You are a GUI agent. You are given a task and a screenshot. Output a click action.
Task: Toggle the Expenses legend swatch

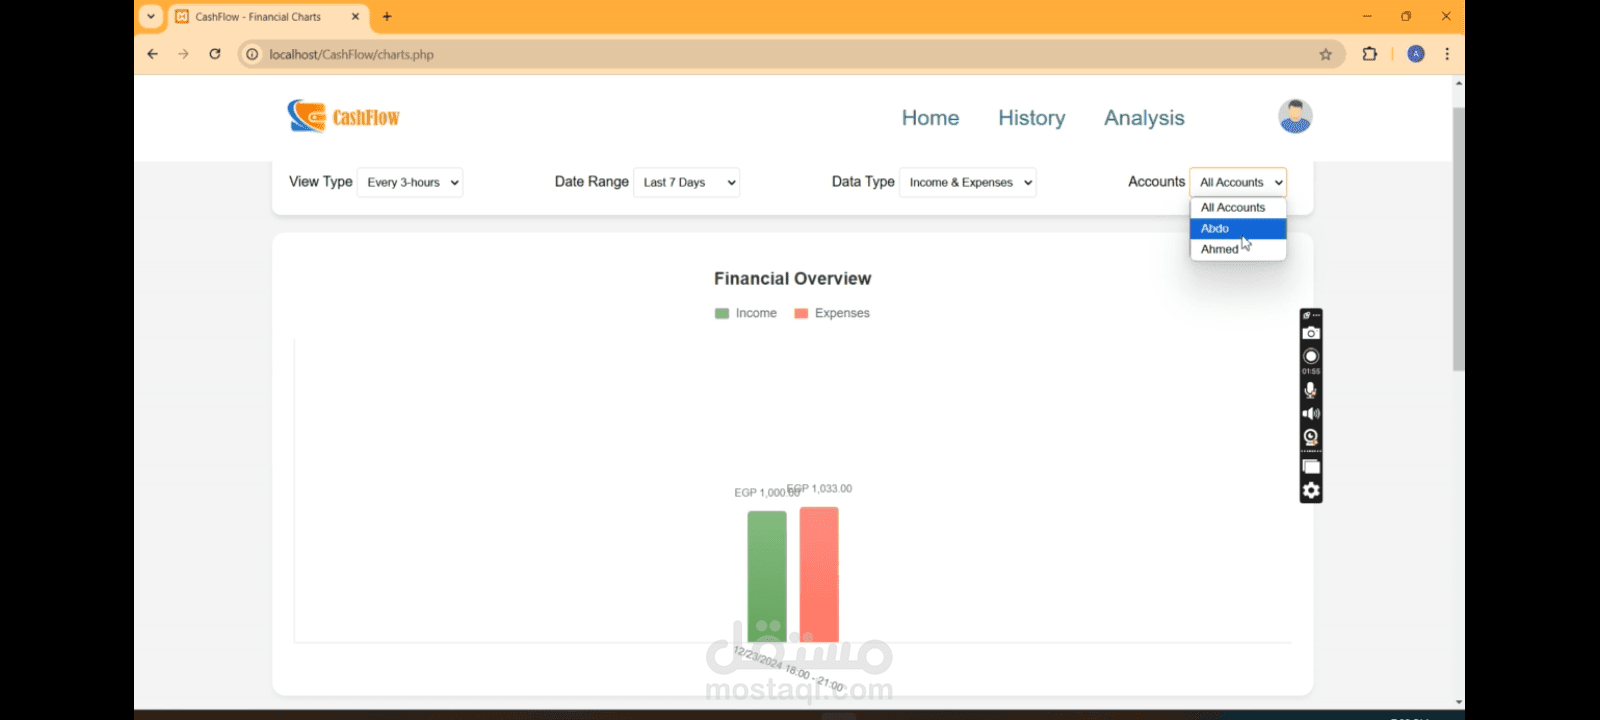point(801,314)
